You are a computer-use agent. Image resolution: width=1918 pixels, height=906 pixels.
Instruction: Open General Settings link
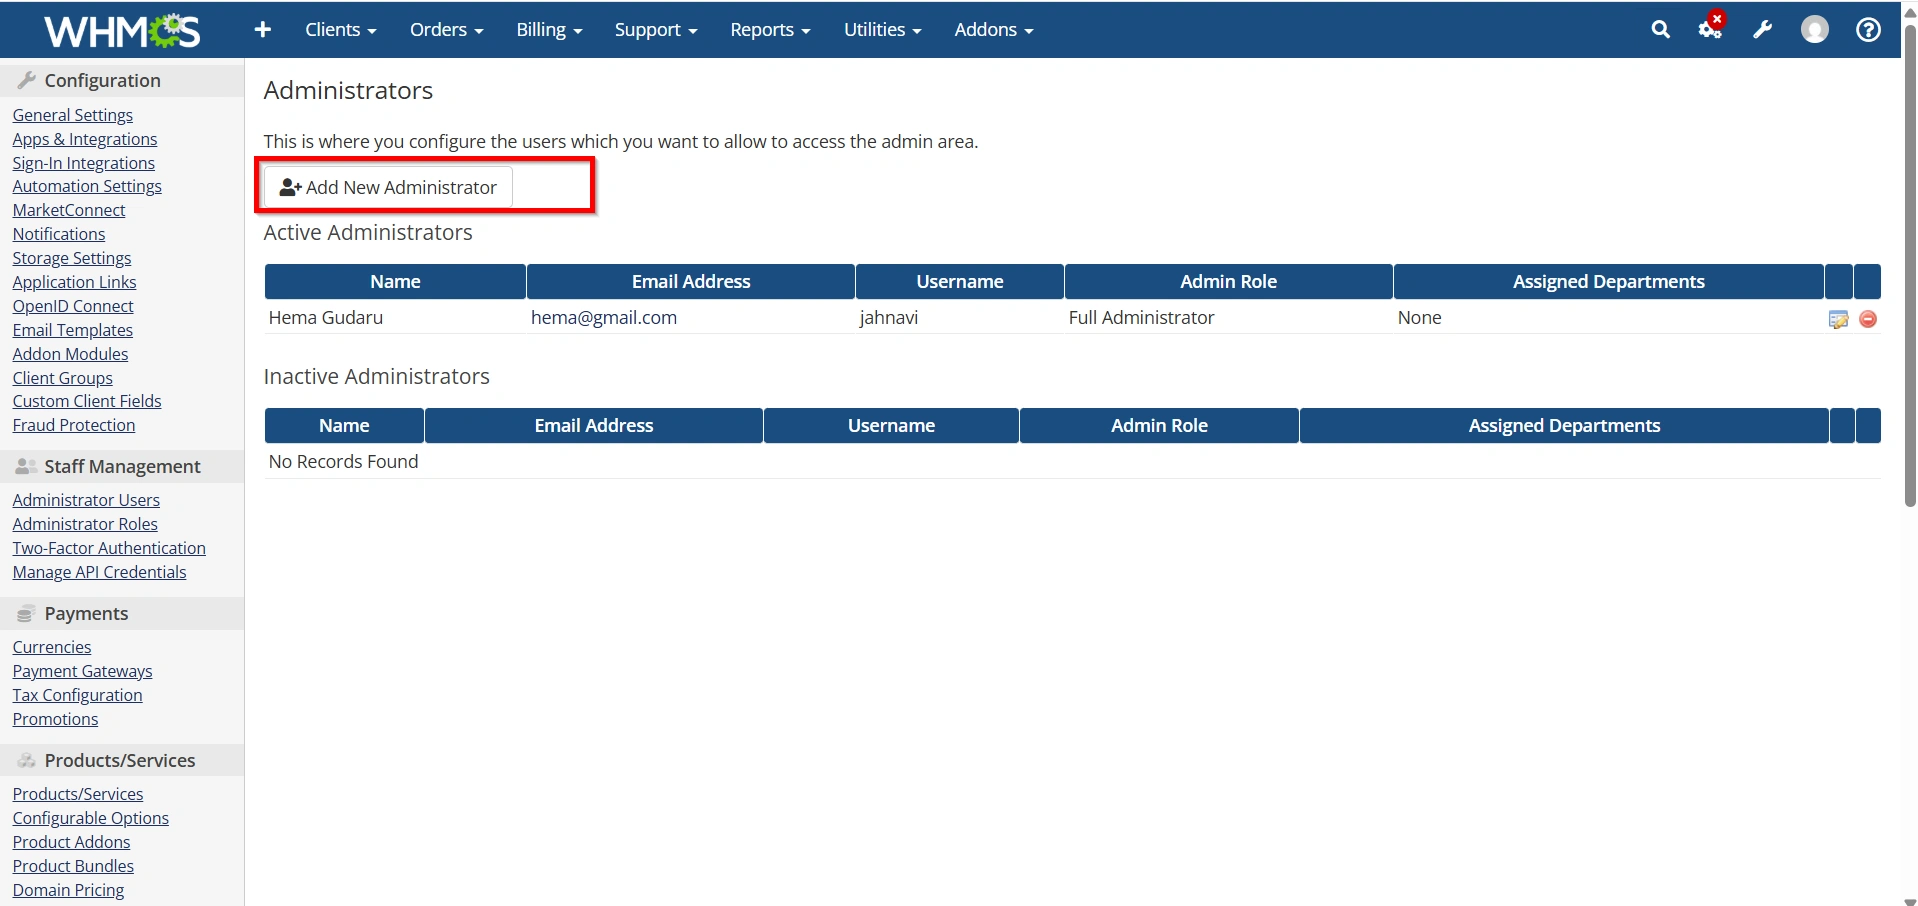(72, 115)
